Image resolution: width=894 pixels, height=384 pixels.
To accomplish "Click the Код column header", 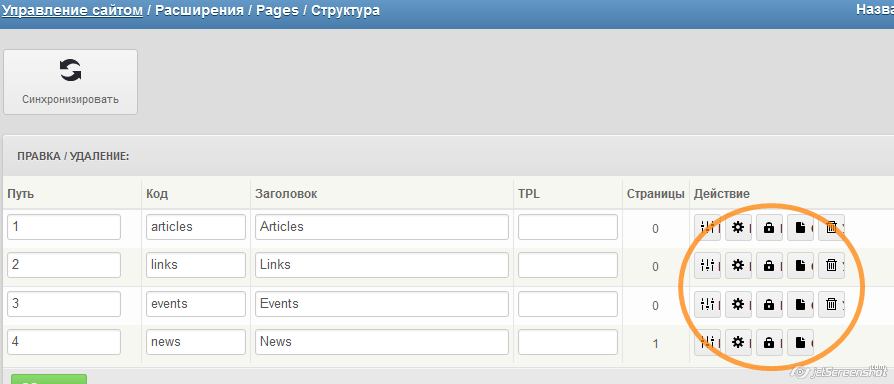I will click(x=157, y=194).
